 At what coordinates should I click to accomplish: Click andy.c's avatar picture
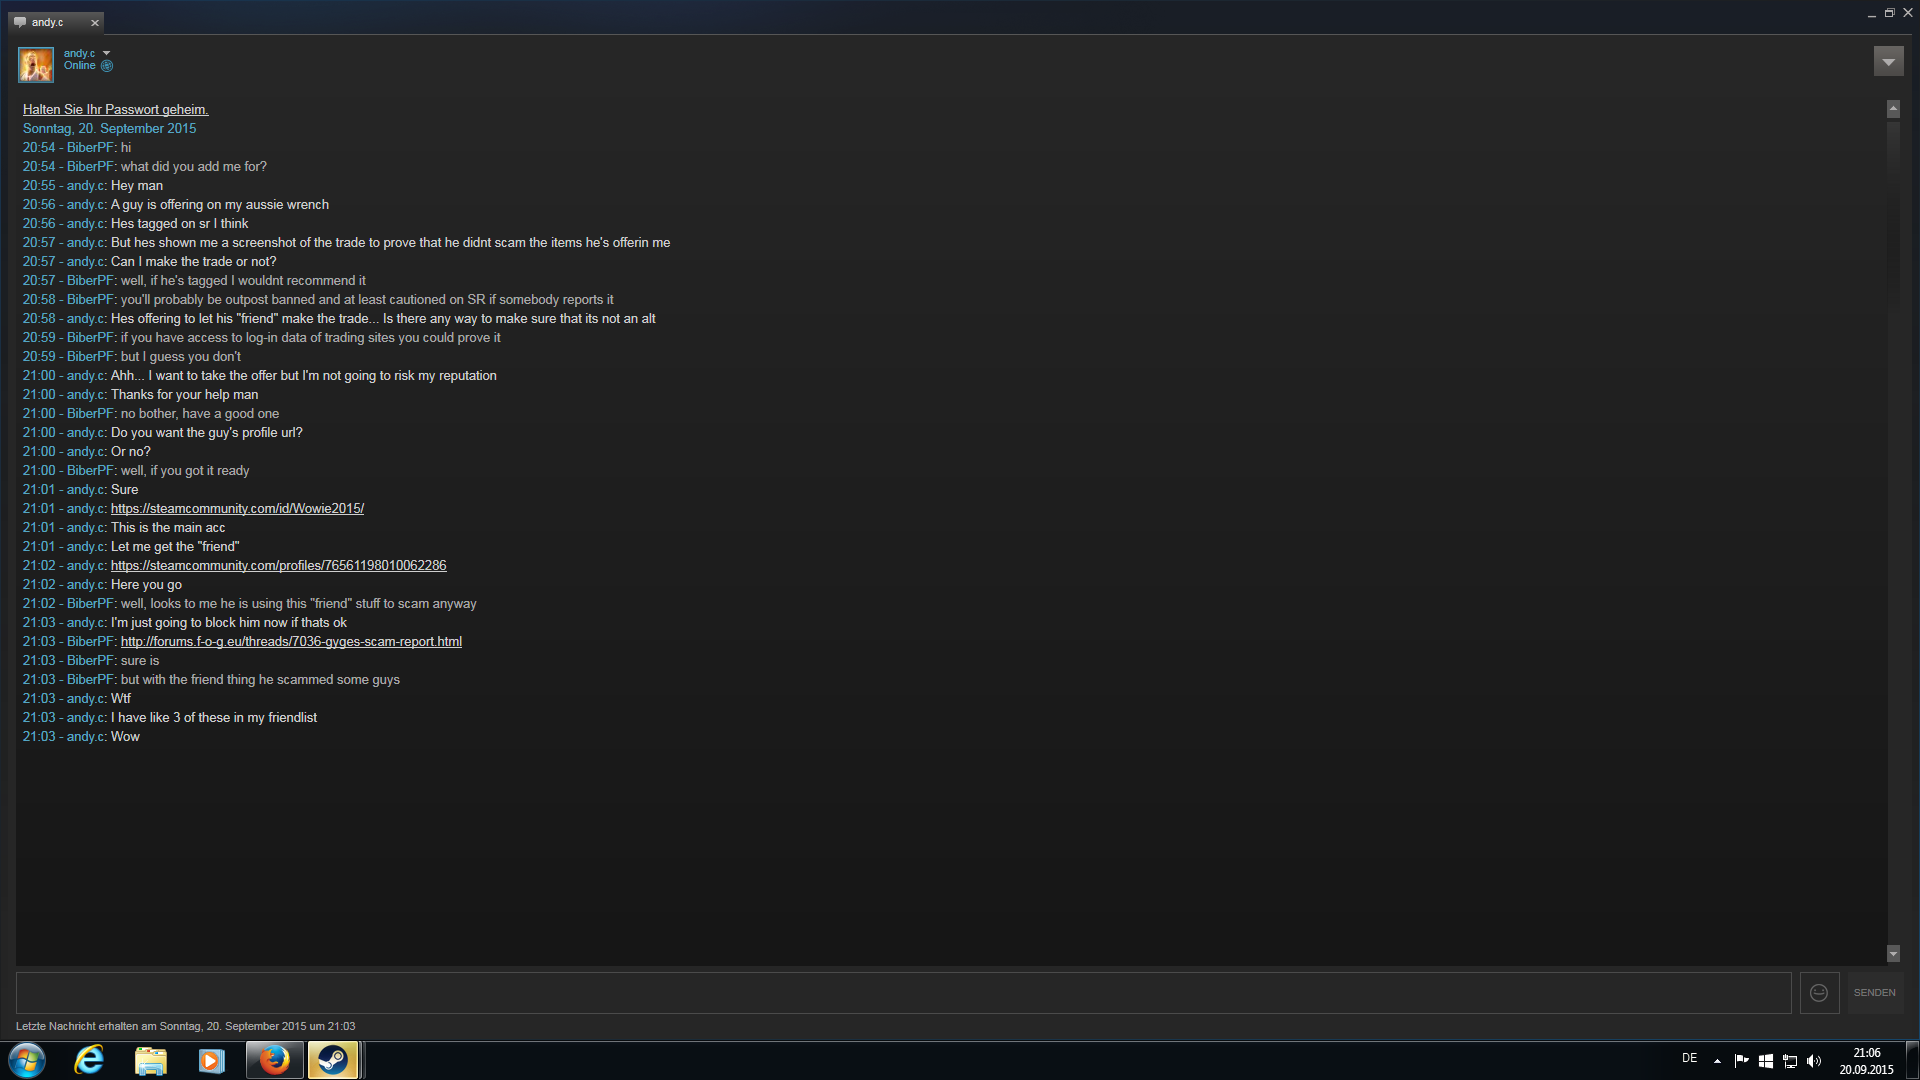(x=36, y=65)
